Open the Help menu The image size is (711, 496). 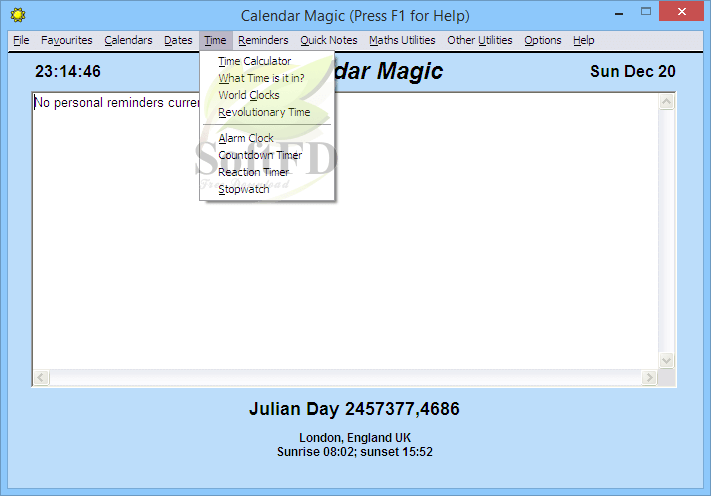[x=584, y=40]
